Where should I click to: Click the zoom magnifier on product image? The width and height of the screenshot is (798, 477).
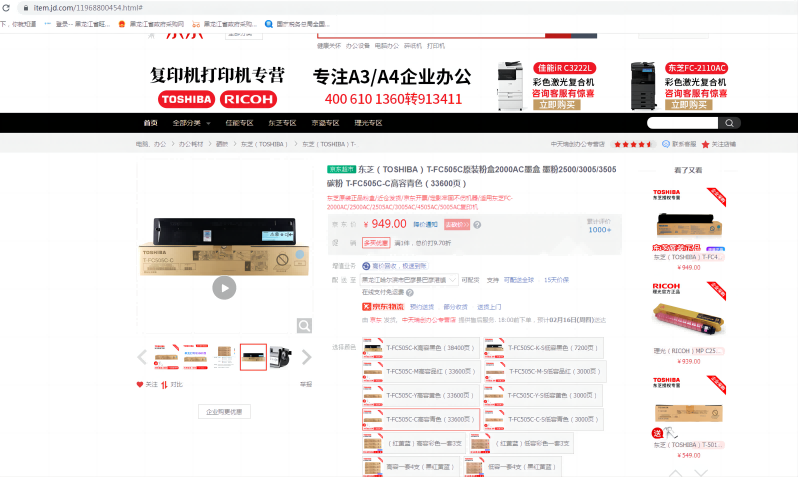pos(304,326)
